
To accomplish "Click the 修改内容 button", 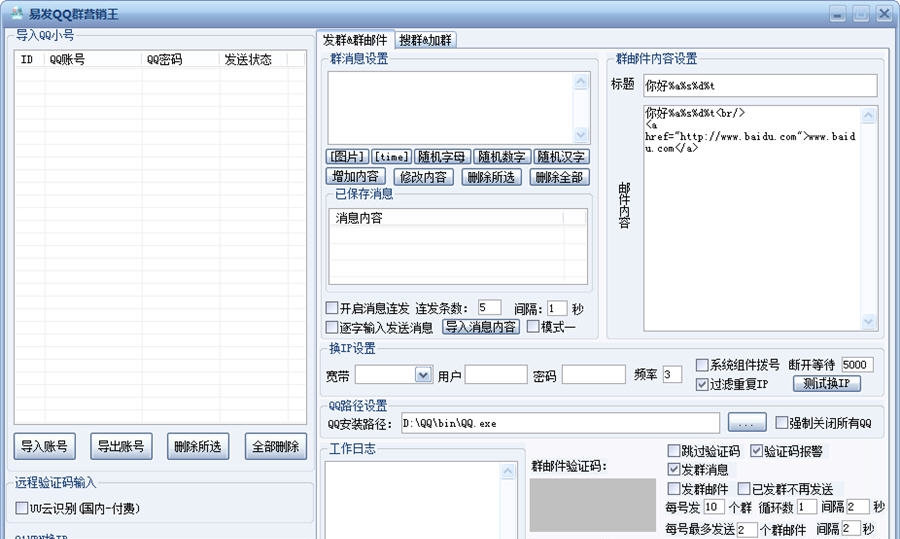I will click(423, 177).
